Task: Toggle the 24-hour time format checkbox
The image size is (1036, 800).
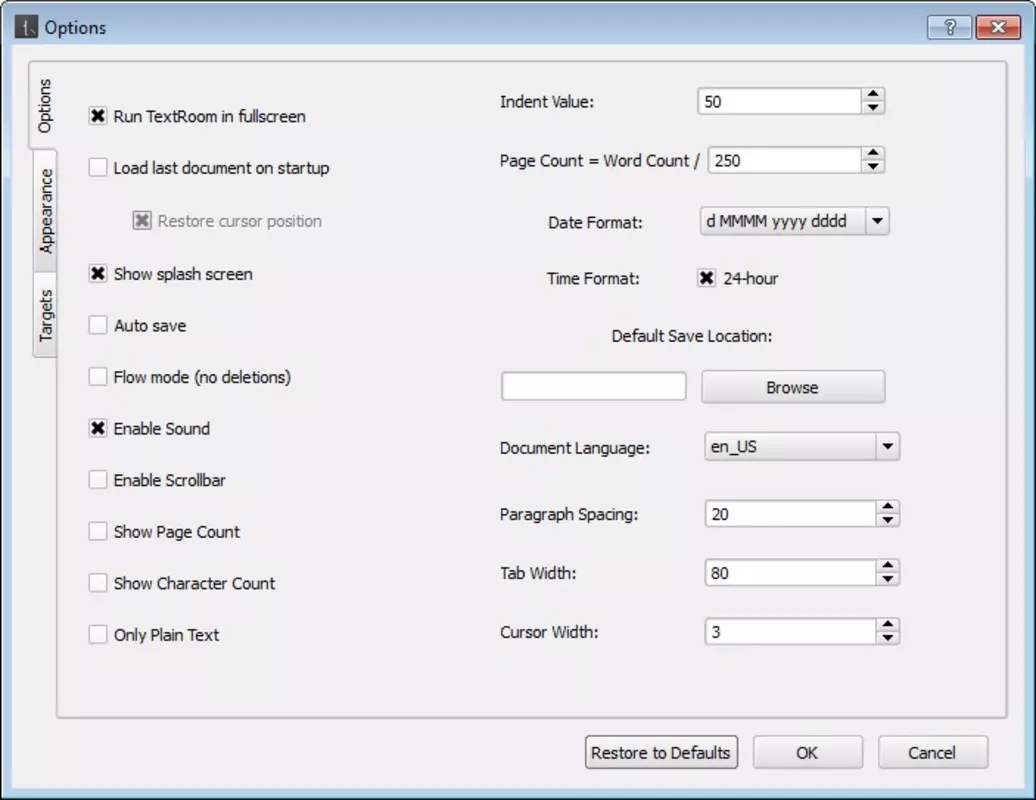Action: click(x=706, y=278)
